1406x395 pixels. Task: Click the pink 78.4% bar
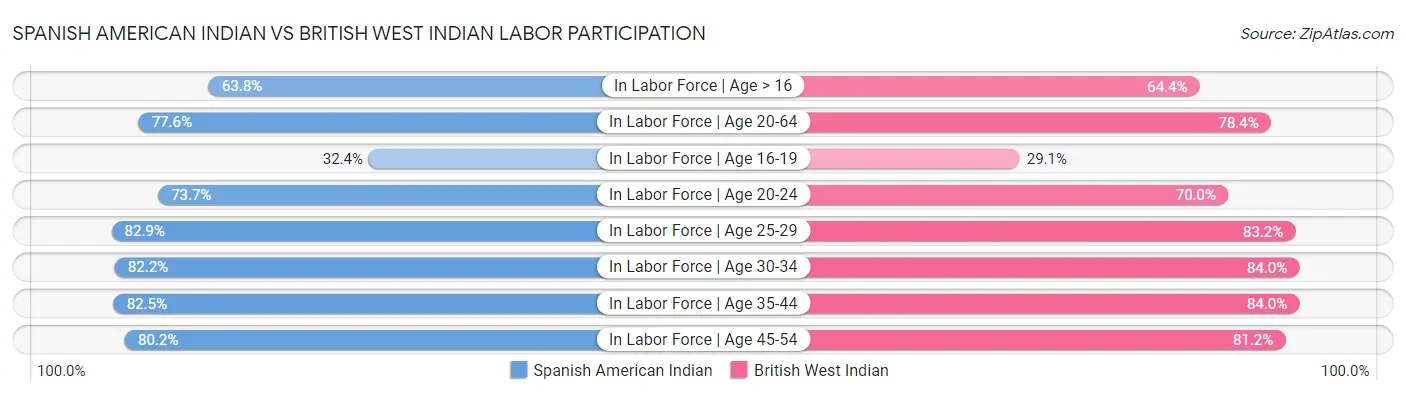click(1038, 122)
